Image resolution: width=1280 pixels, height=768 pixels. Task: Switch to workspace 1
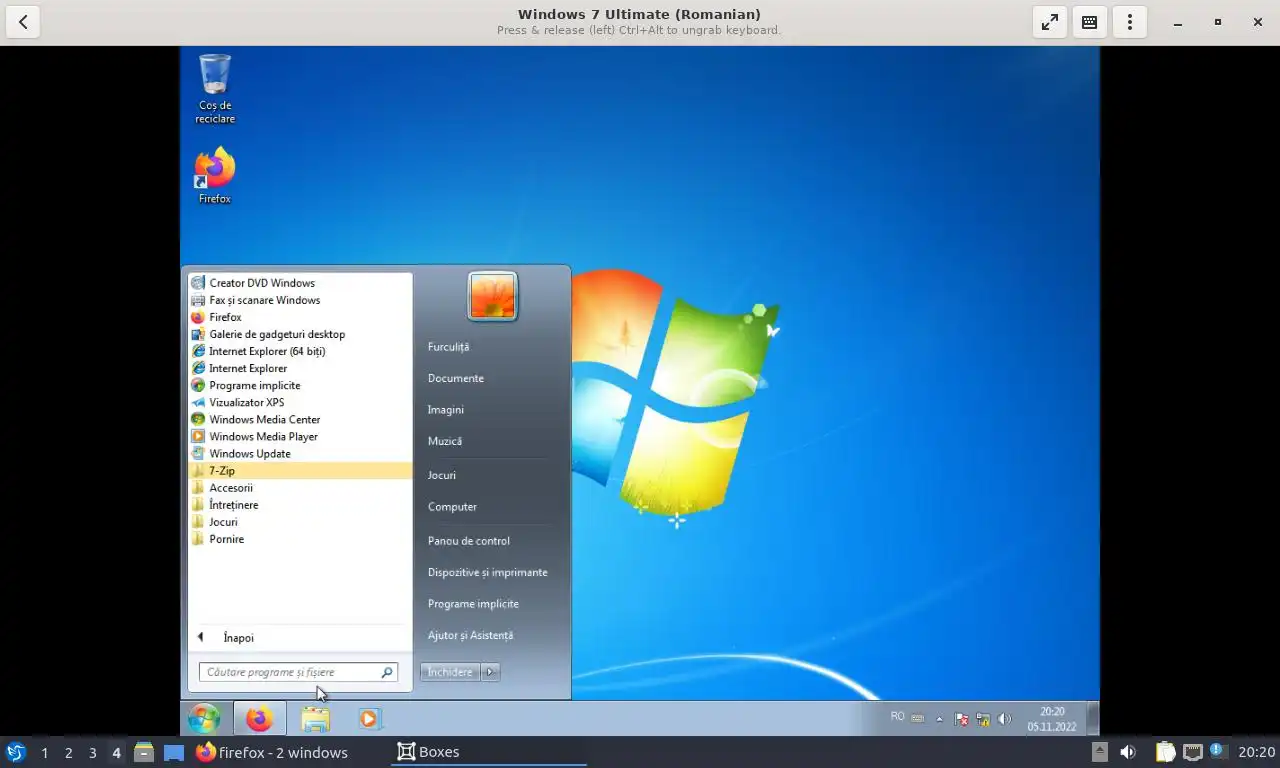[44, 752]
